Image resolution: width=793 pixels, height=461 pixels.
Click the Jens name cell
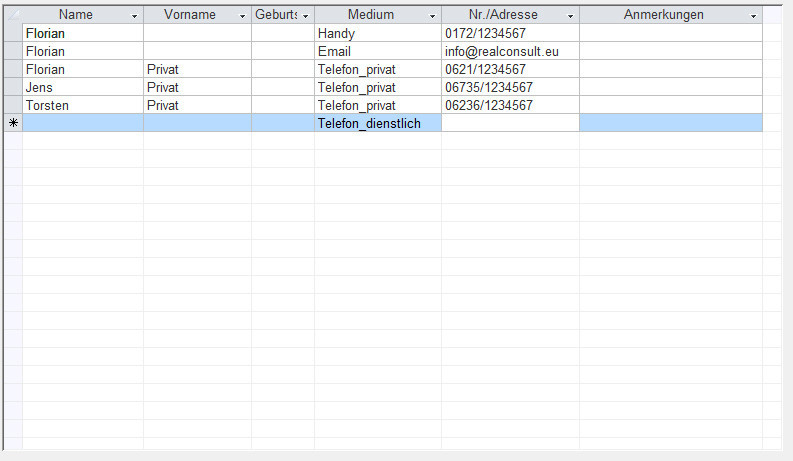click(x=83, y=87)
